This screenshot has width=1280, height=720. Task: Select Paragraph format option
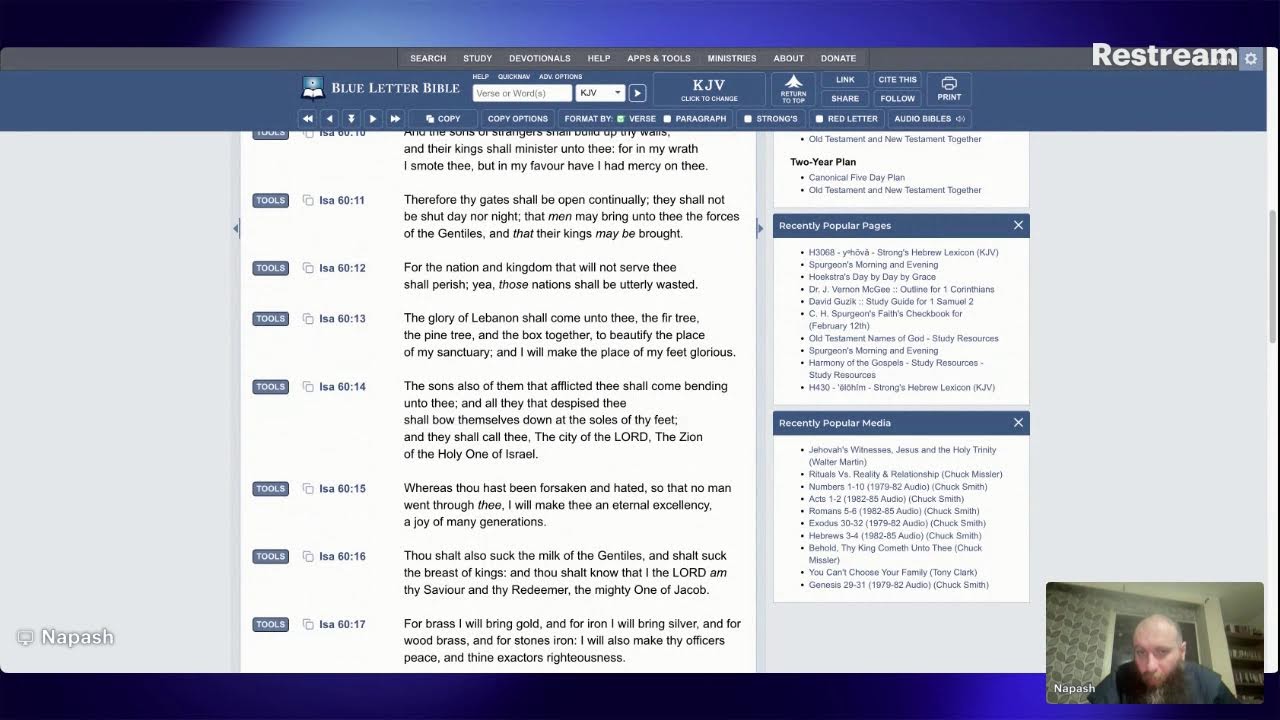pyautogui.click(x=695, y=119)
